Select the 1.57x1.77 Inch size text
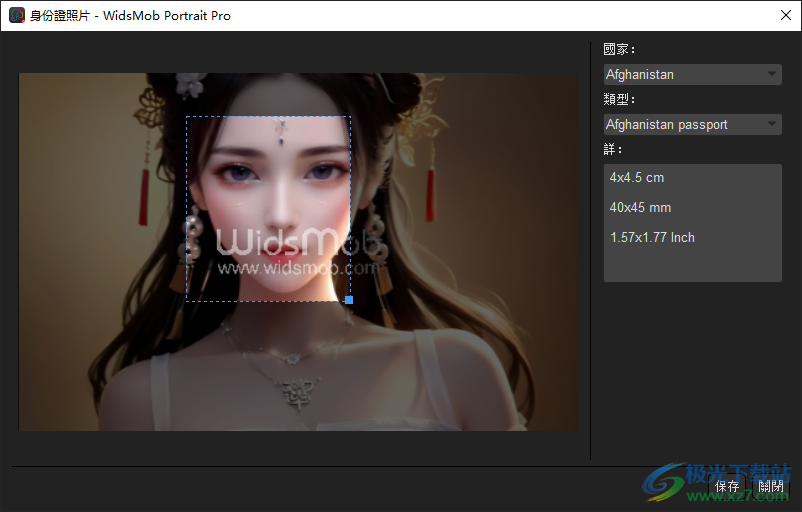 pyautogui.click(x=652, y=237)
